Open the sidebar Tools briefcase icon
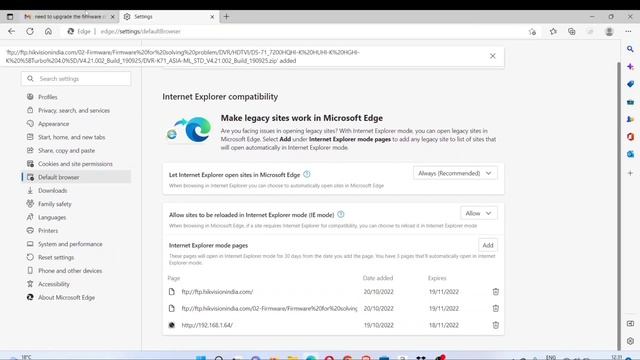 click(x=630, y=102)
